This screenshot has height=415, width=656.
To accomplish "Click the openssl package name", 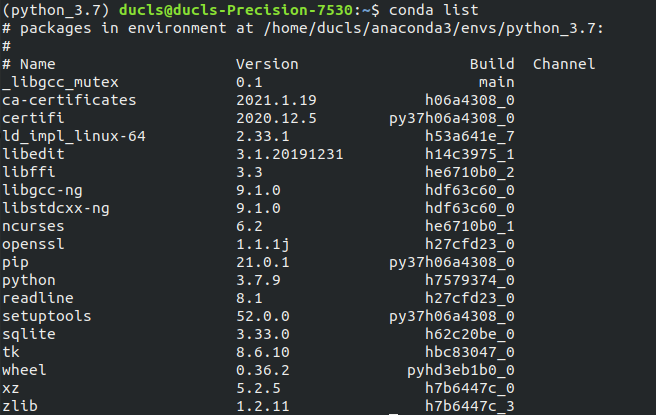I will pos(32,245).
